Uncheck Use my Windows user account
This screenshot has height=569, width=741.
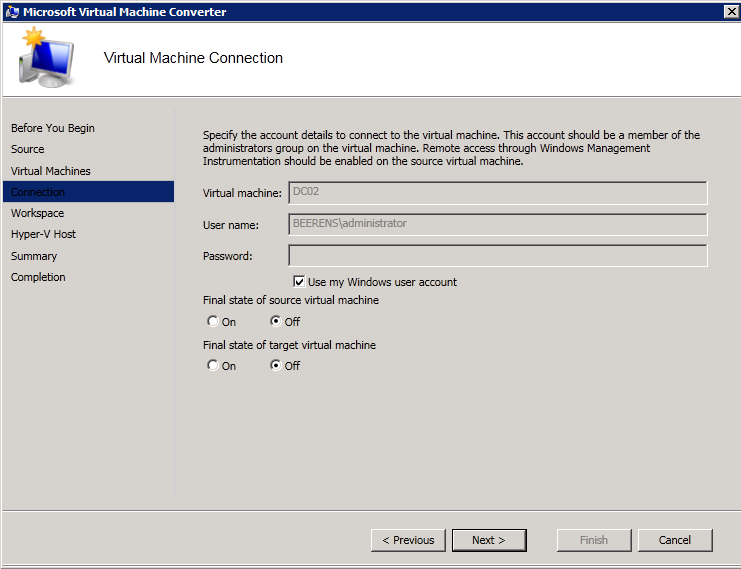click(299, 282)
